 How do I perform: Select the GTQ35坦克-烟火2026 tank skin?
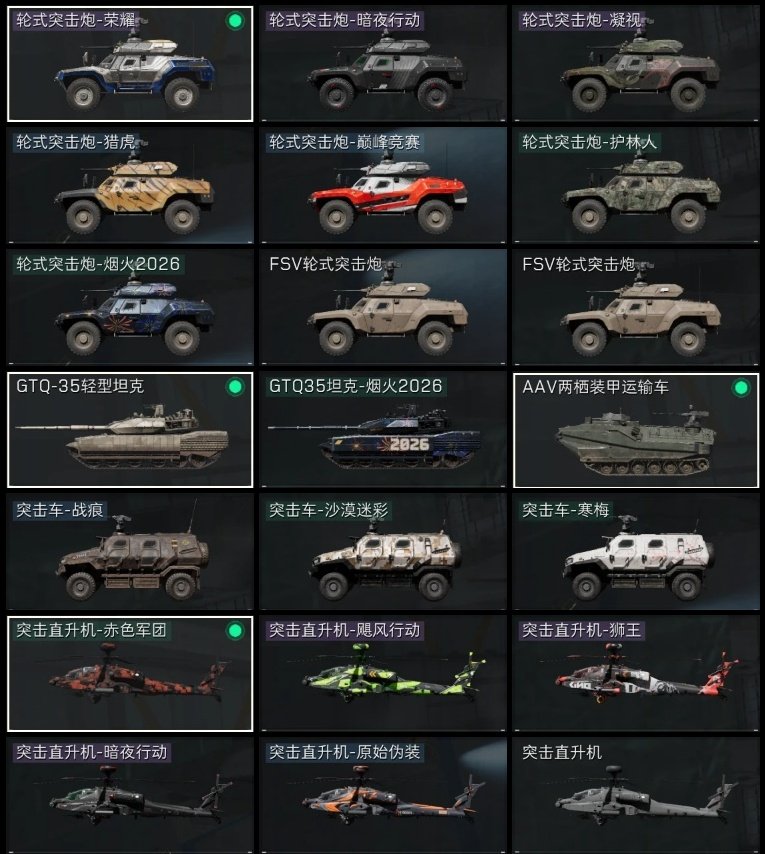383,430
